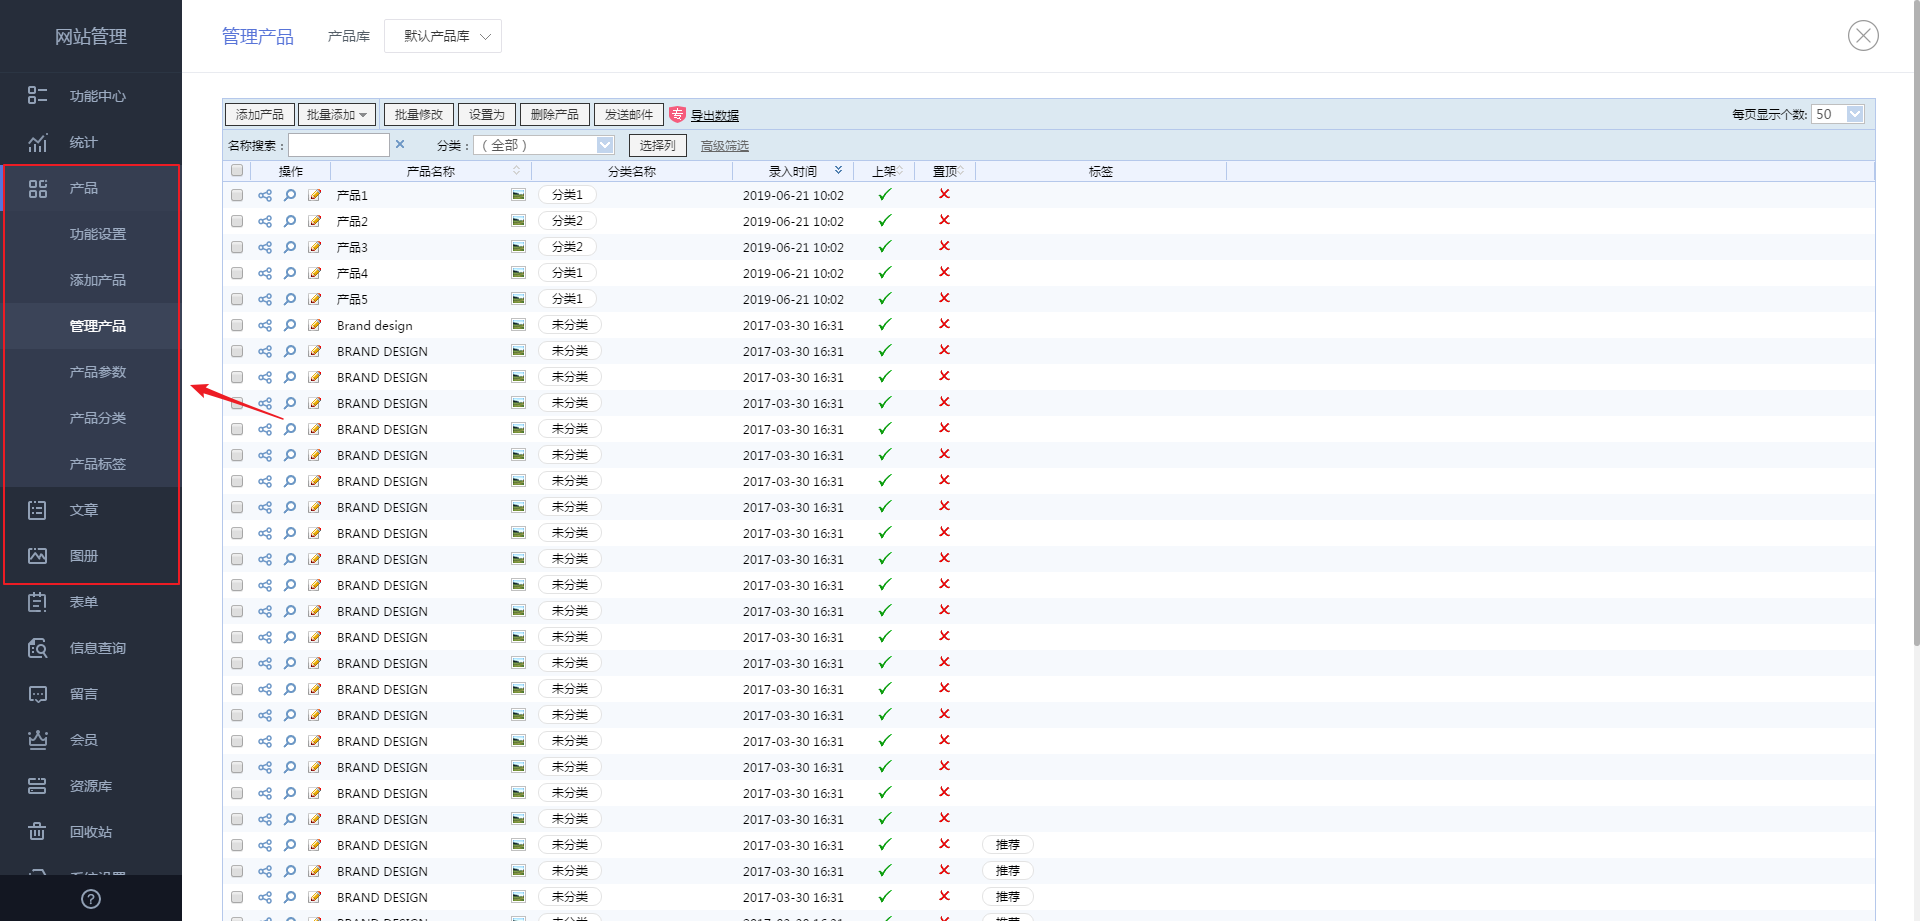
Task: Open the 高级筛选 link
Action: click(x=725, y=146)
